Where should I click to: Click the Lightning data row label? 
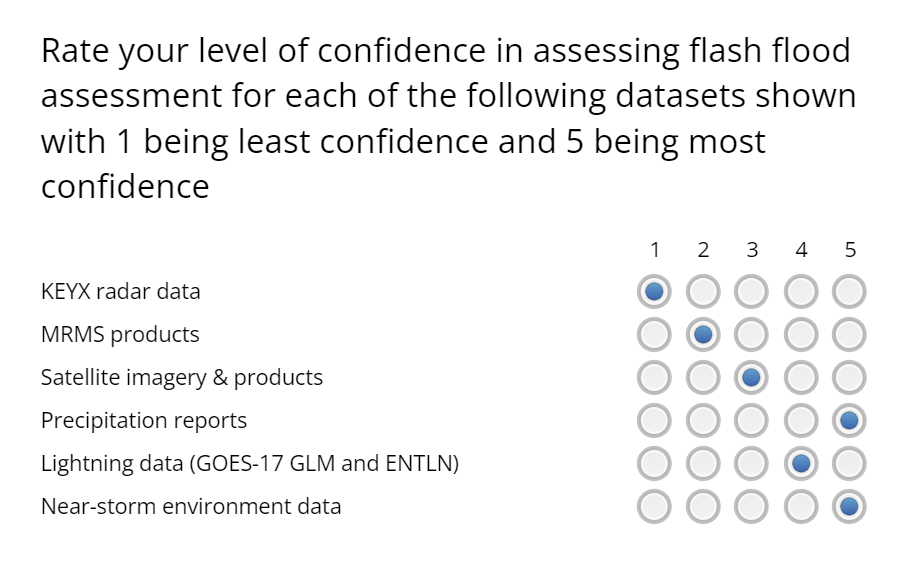point(249,464)
